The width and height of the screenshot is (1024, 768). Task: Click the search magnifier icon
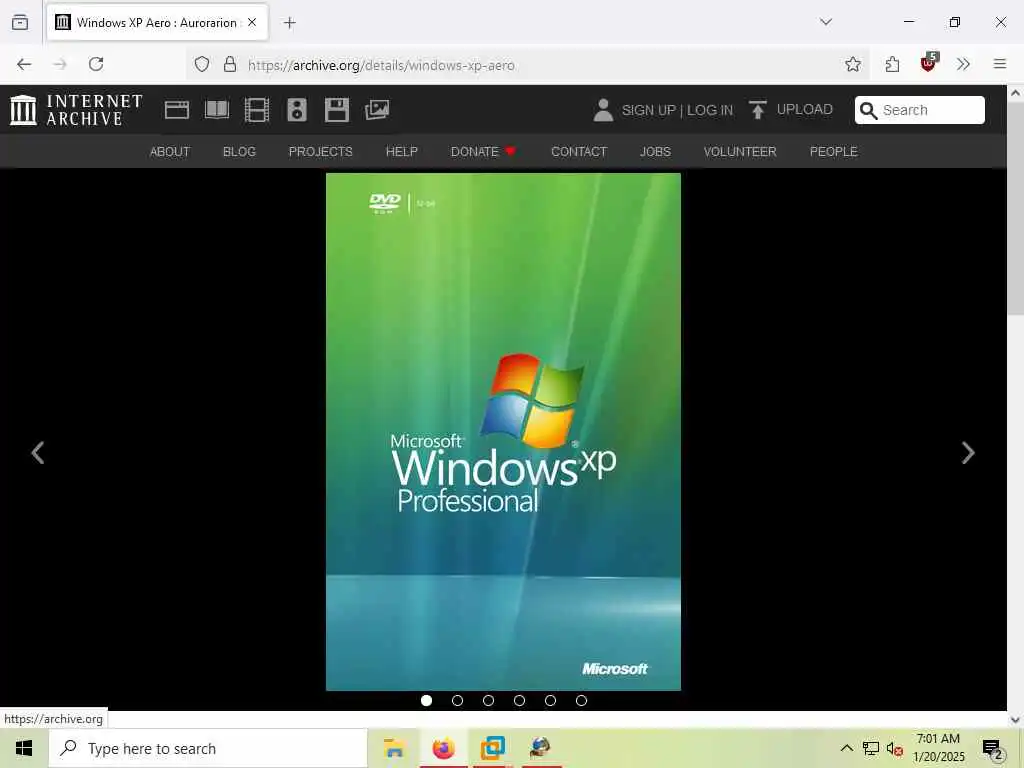click(x=869, y=110)
